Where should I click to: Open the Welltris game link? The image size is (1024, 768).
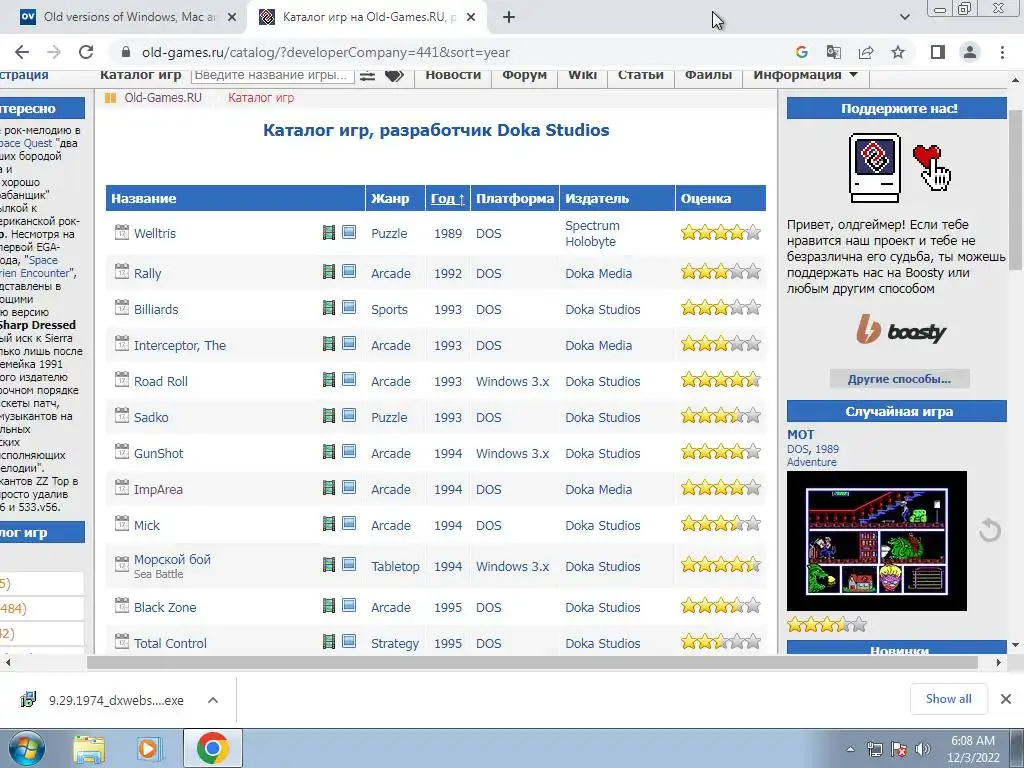155,233
